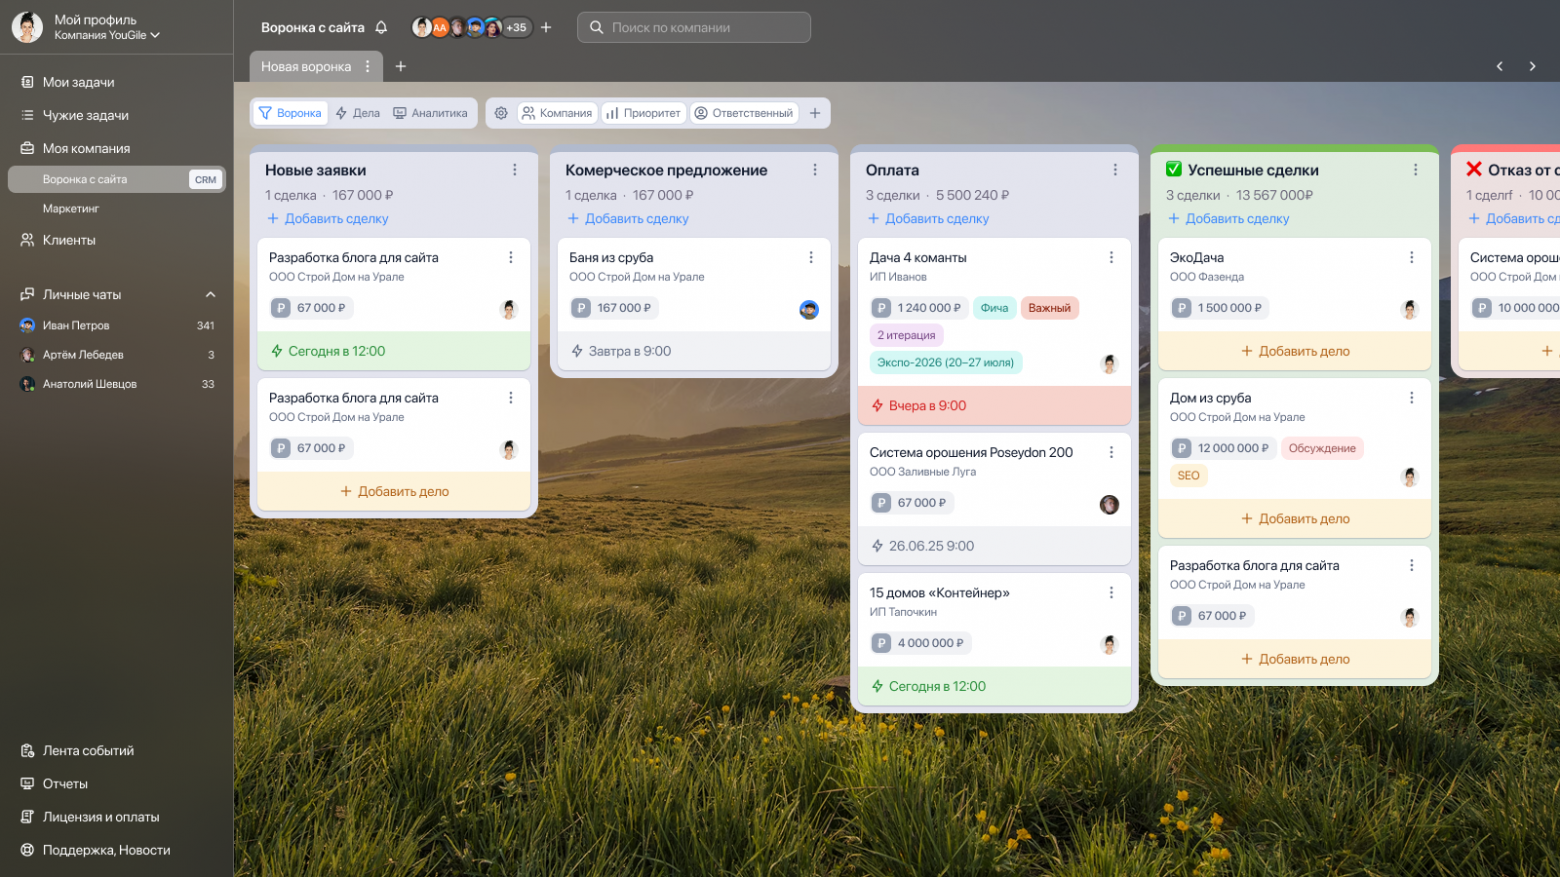The image size is (1560, 877).
Task: Open three-dot menu of Оплата column
Action: (1115, 170)
